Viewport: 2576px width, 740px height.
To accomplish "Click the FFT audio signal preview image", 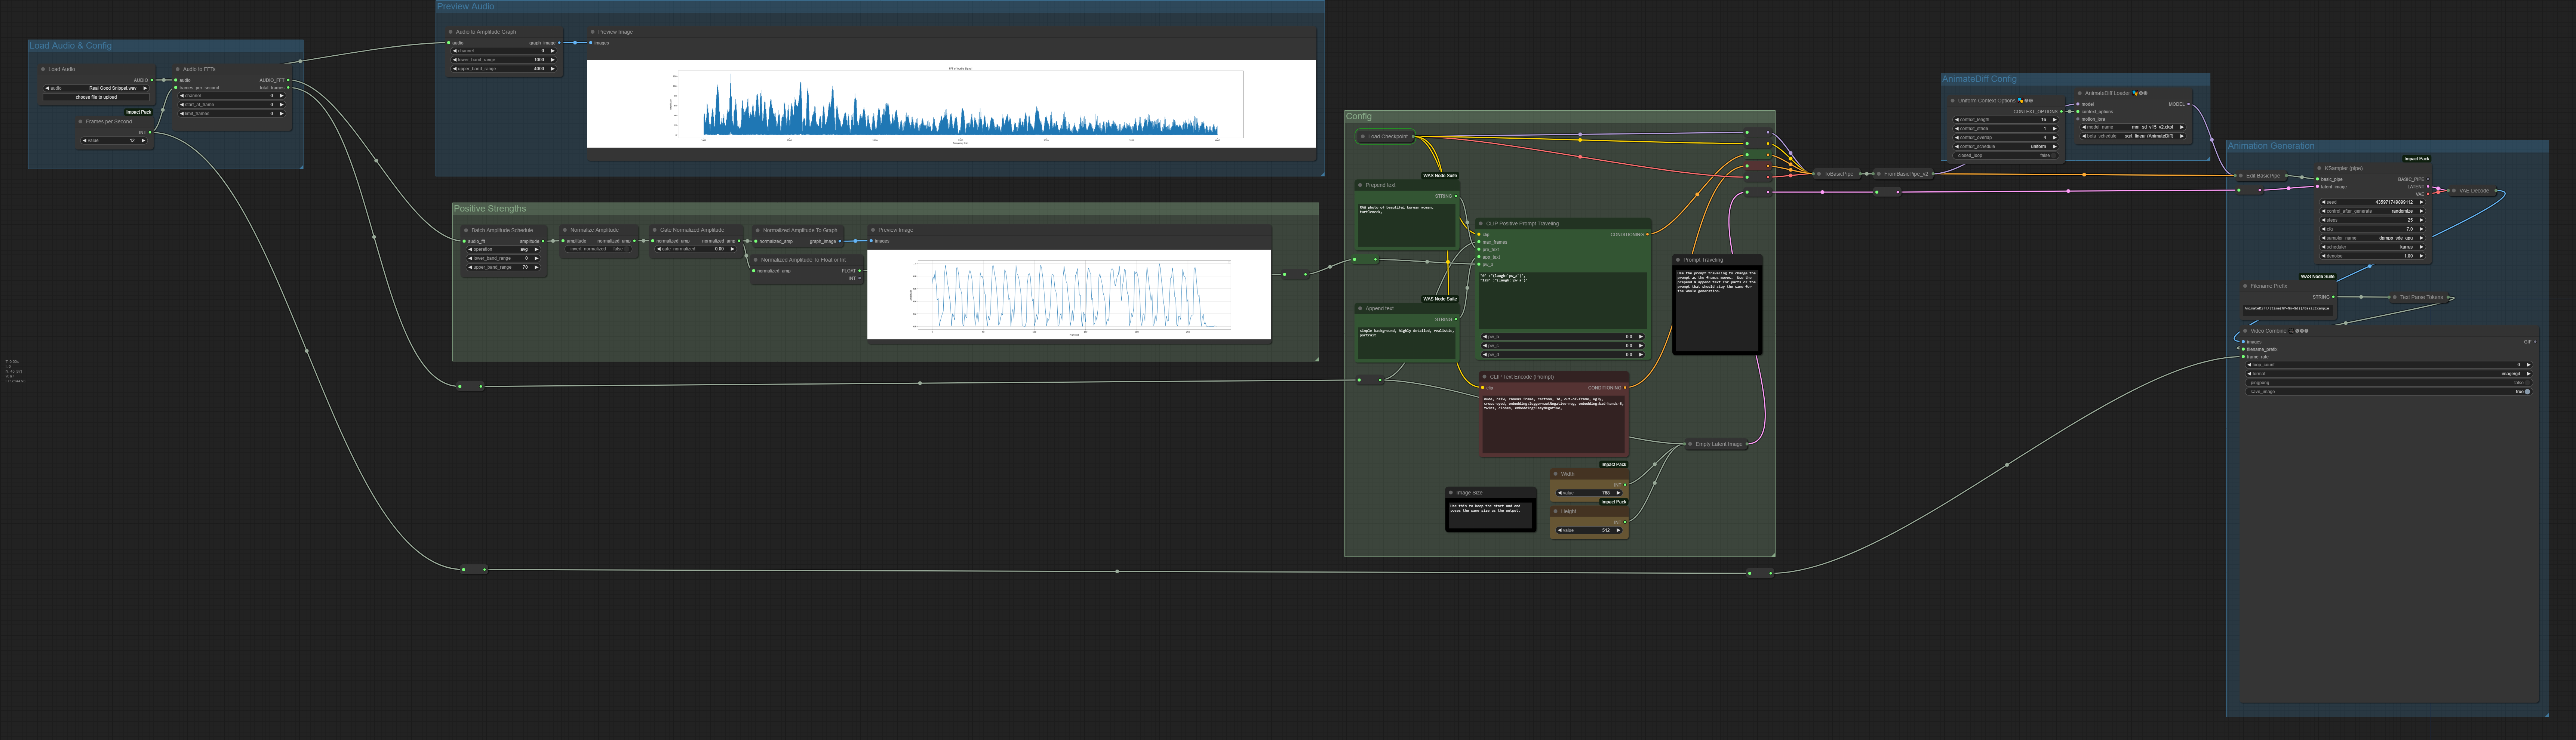I will (x=951, y=104).
